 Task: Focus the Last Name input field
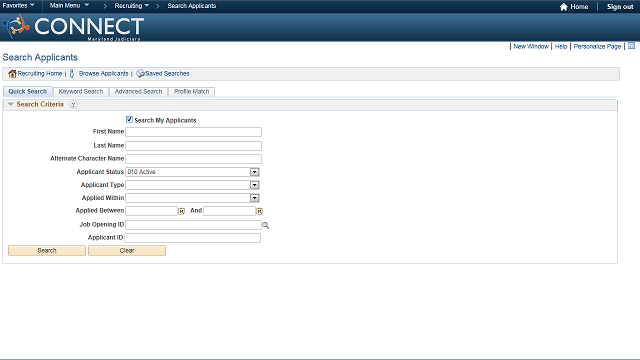pos(193,146)
